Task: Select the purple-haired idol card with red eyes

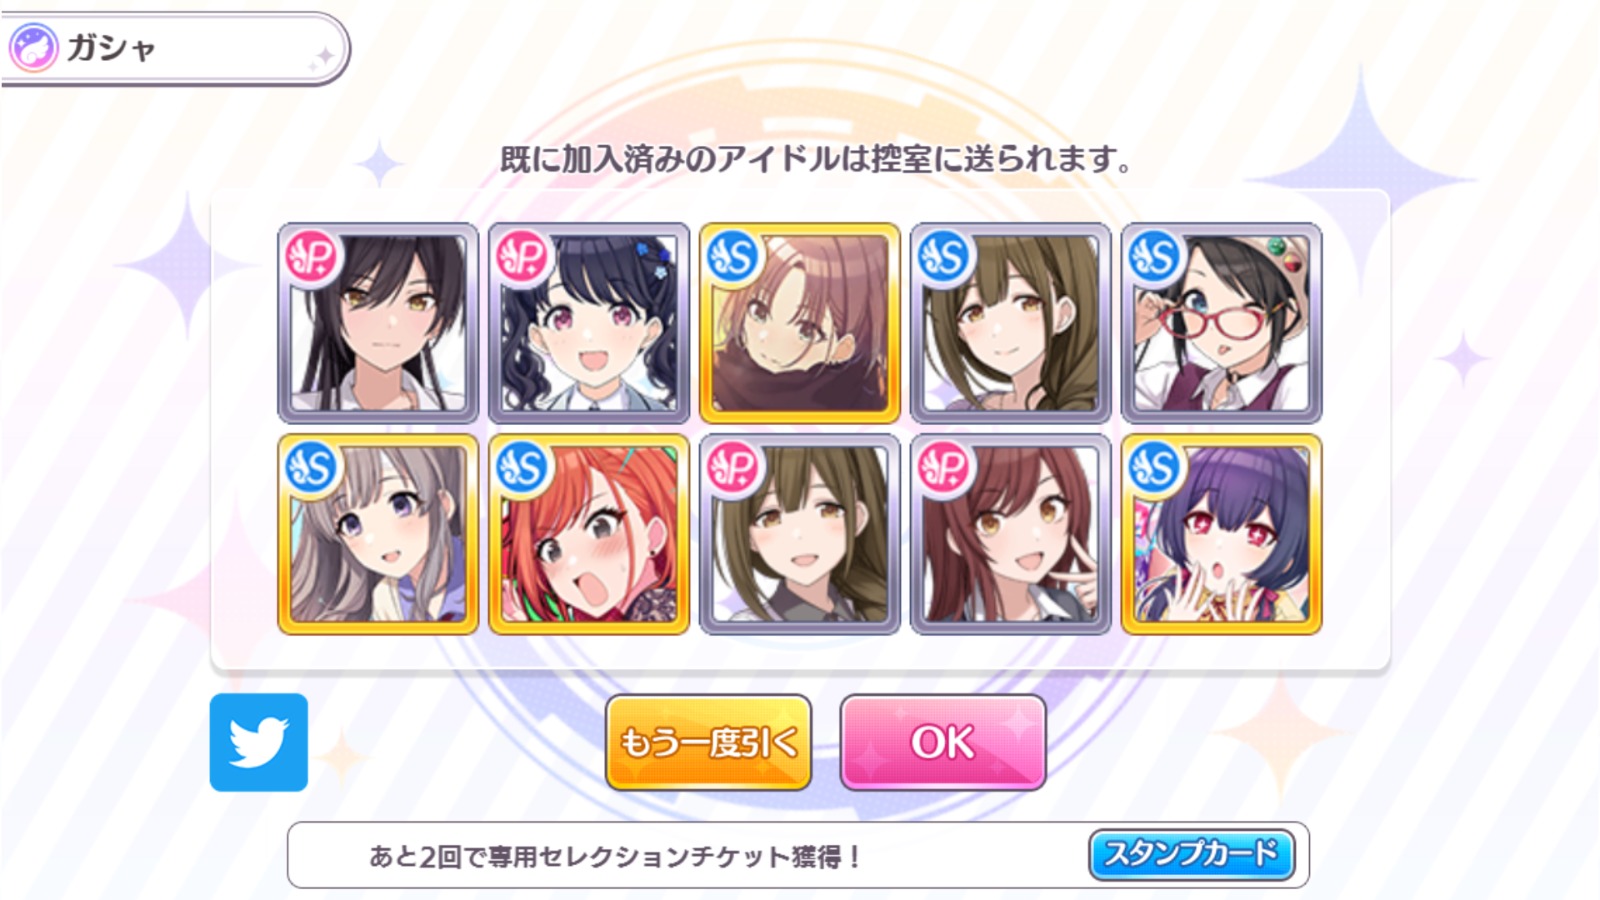Action: (x=1222, y=534)
